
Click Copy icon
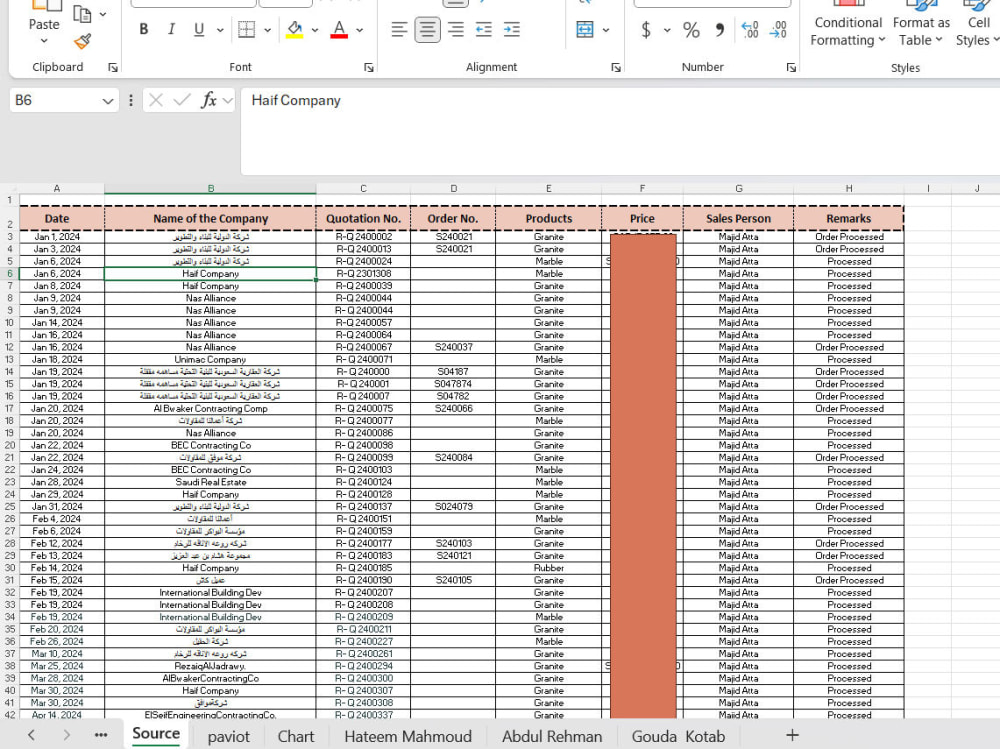[82, 14]
